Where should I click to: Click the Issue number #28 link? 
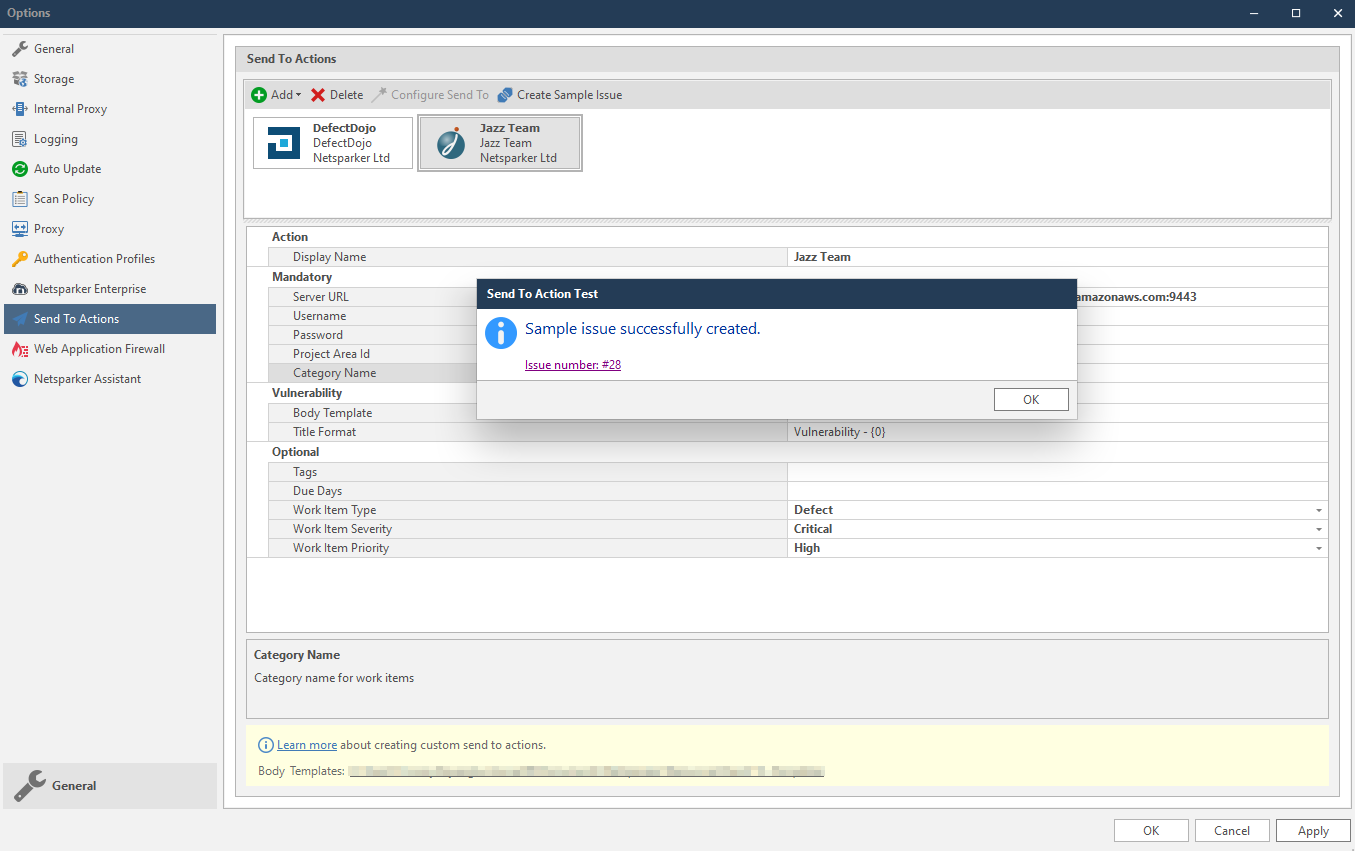click(572, 364)
